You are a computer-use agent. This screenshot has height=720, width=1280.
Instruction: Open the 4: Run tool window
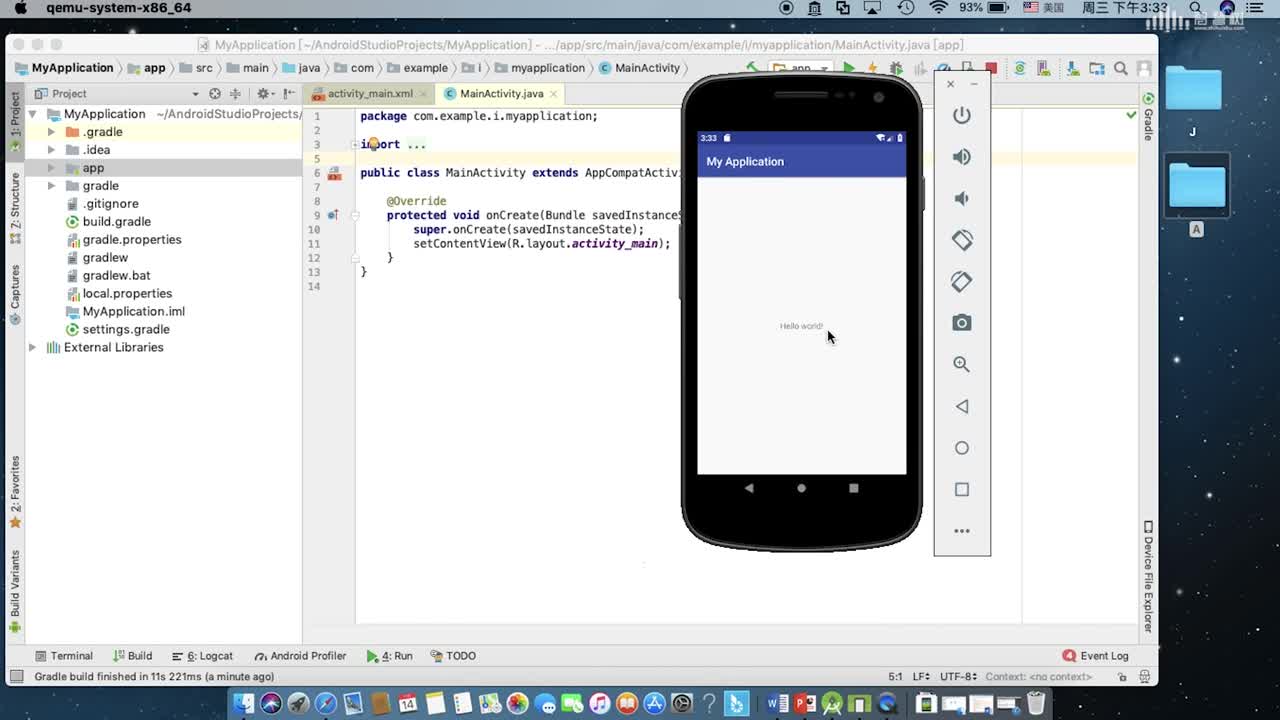point(389,656)
